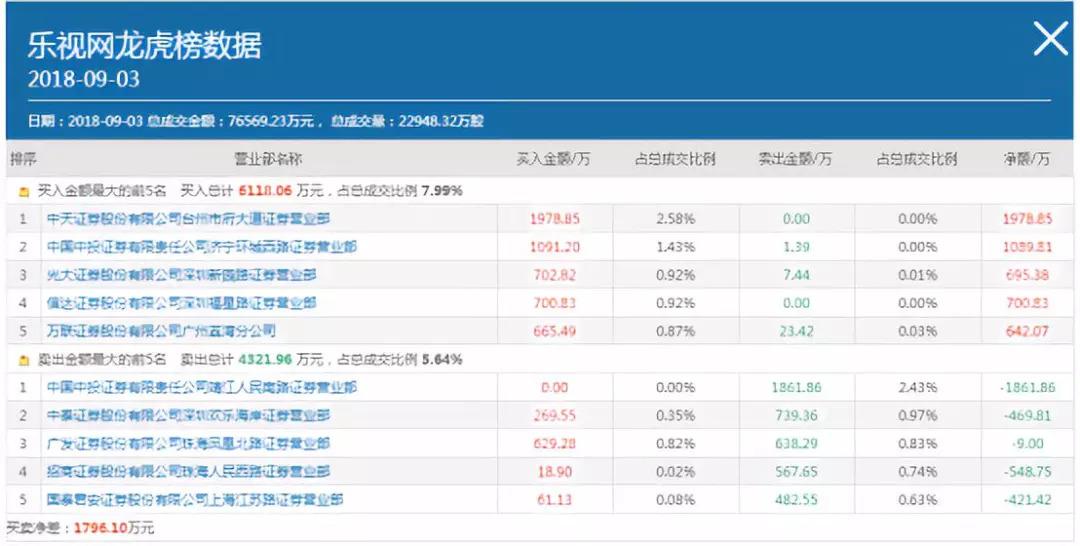
Task: Select the buy amount cell 1978.85
Action: [x=554, y=218]
